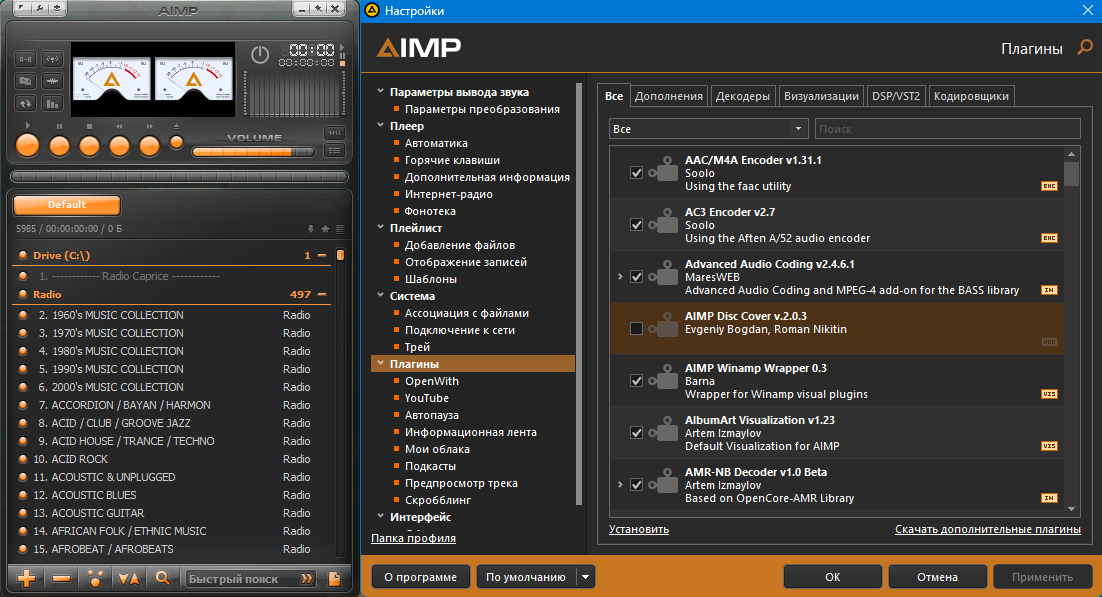1102x597 pixels.
Task: Switch to the Декодеры tab
Action: point(742,96)
